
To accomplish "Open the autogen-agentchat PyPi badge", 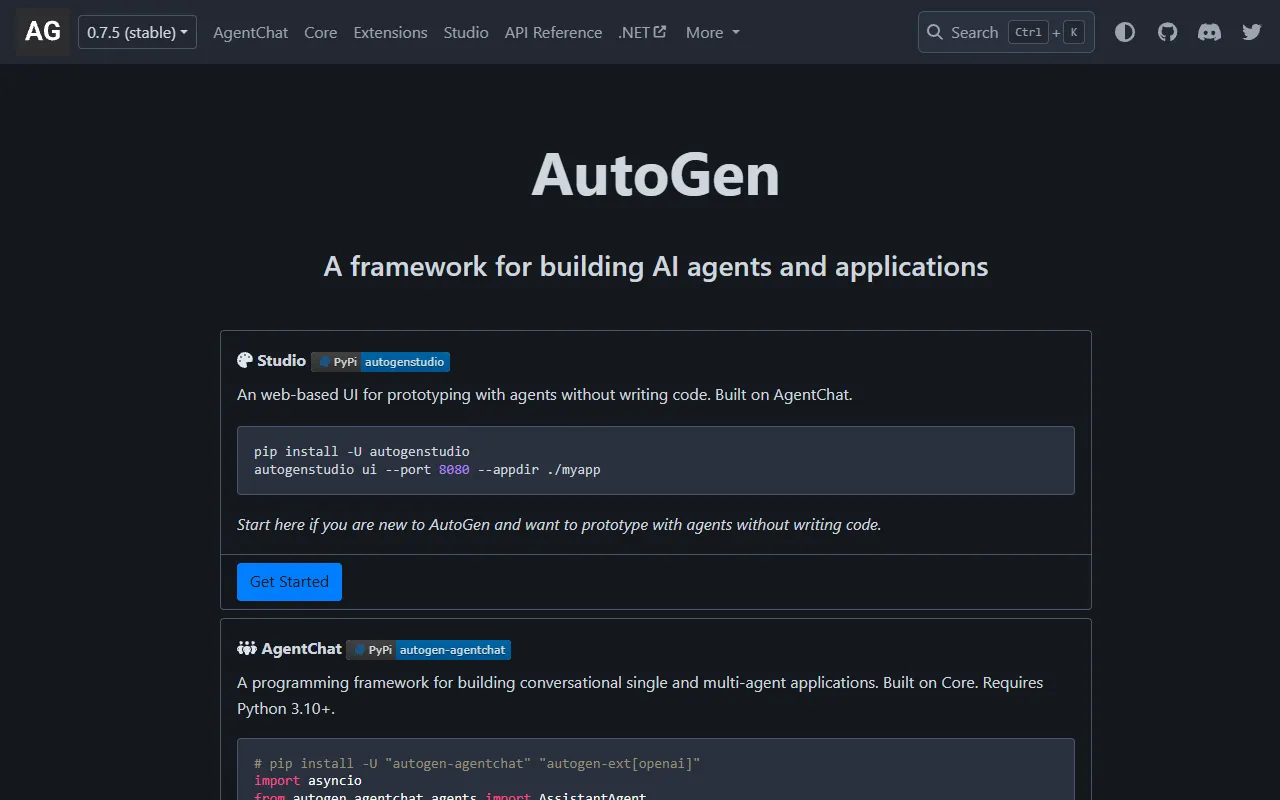I will [x=428, y=650].
